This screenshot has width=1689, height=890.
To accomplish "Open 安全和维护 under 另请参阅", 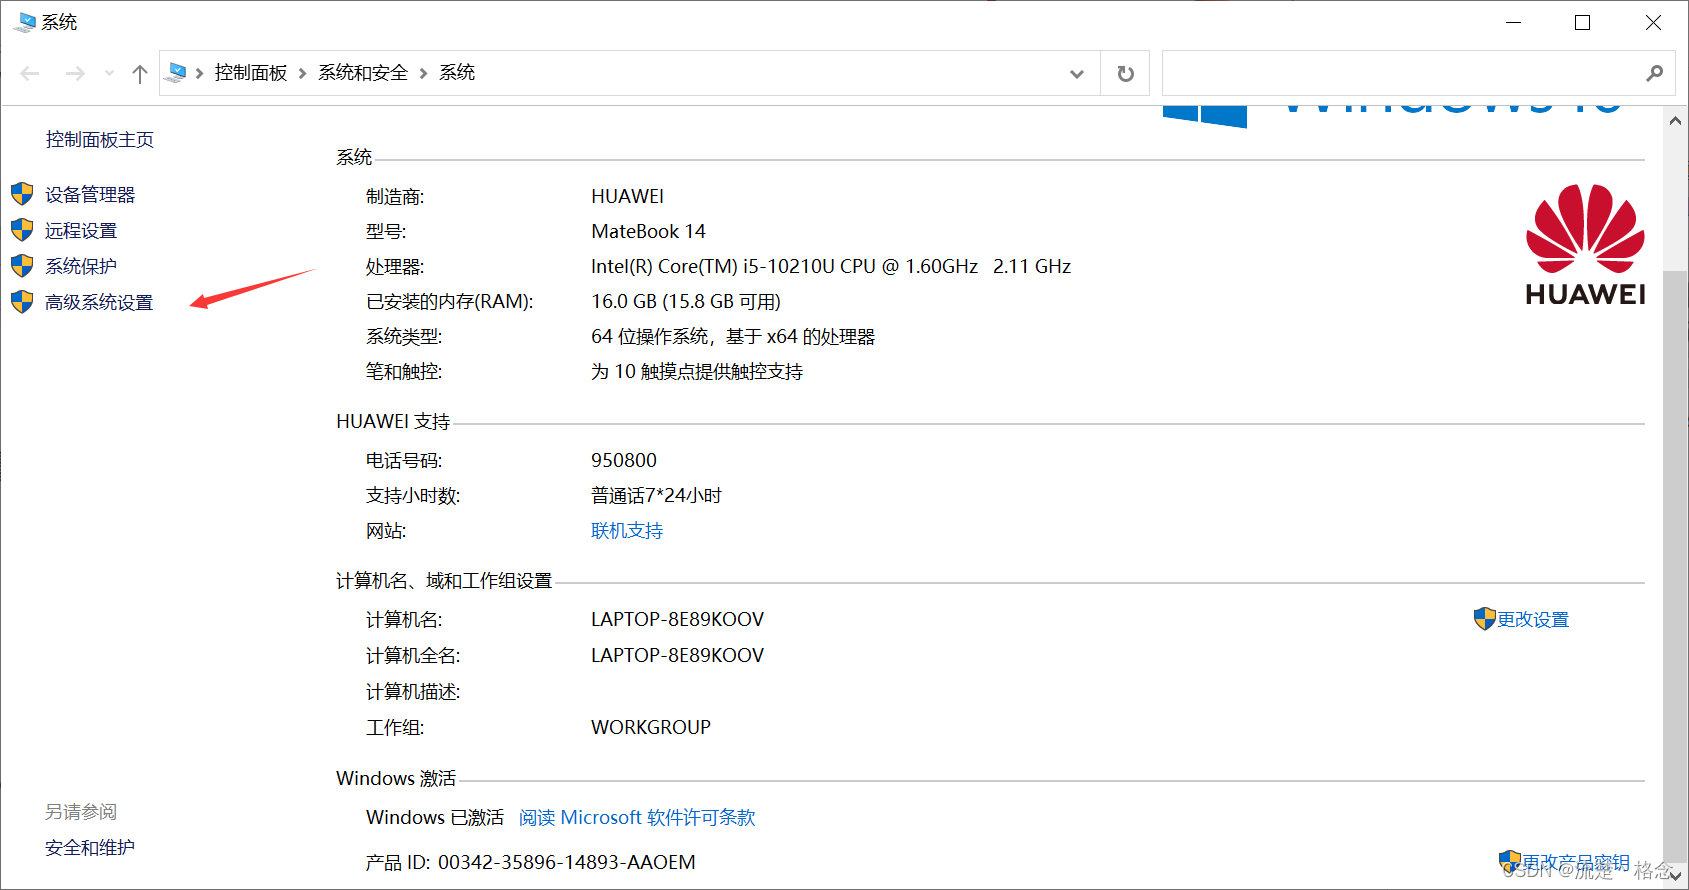I will pos(90,848).
